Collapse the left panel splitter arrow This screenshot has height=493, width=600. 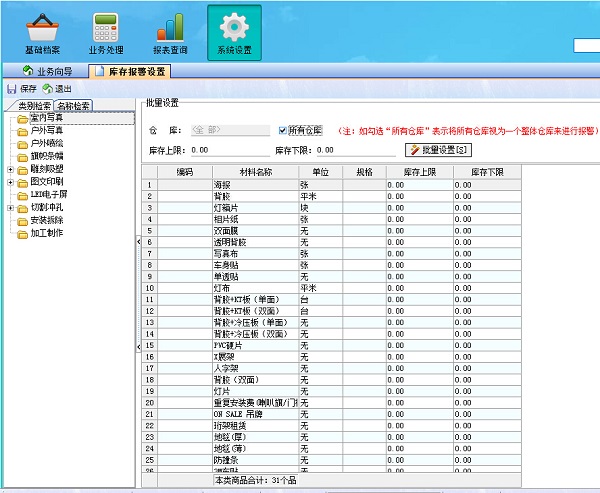(x=138, y=241)
